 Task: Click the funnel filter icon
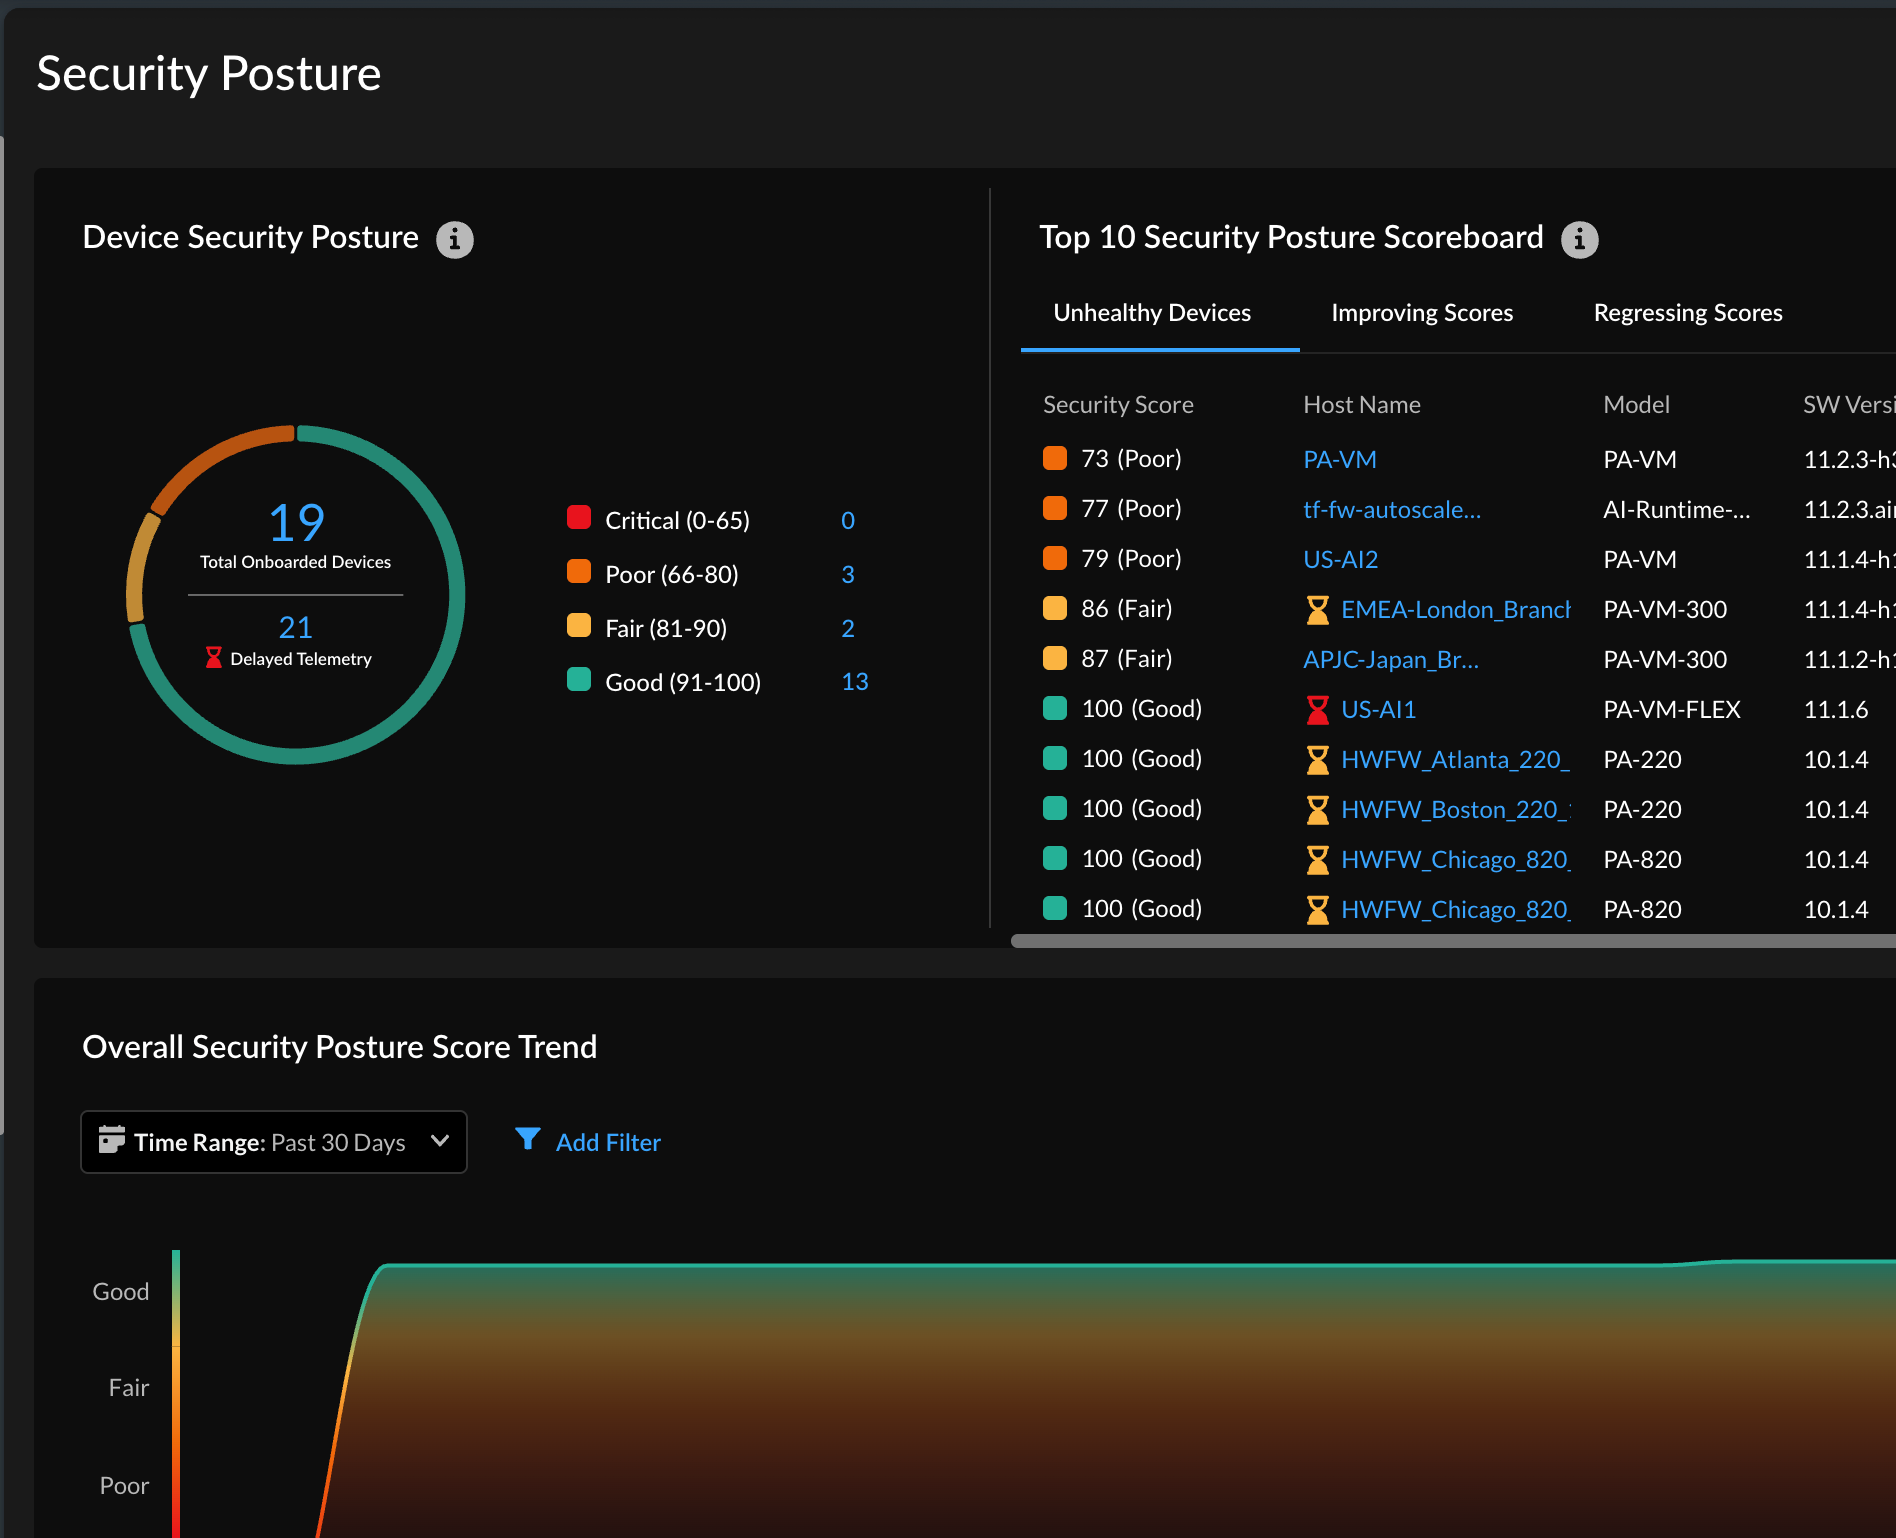click(x=527, y=1140)
